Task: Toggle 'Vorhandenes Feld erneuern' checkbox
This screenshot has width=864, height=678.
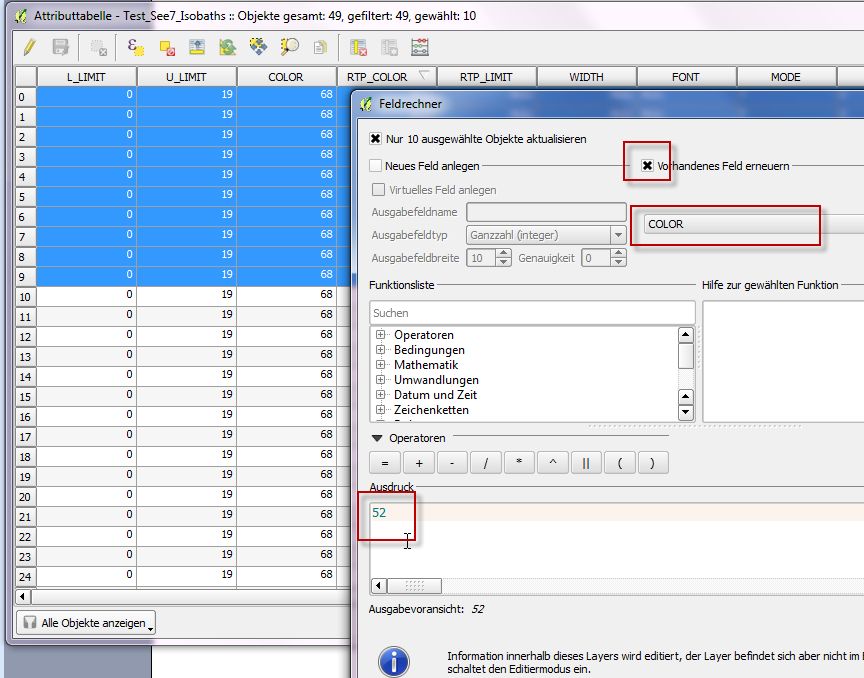Action: 647,166
